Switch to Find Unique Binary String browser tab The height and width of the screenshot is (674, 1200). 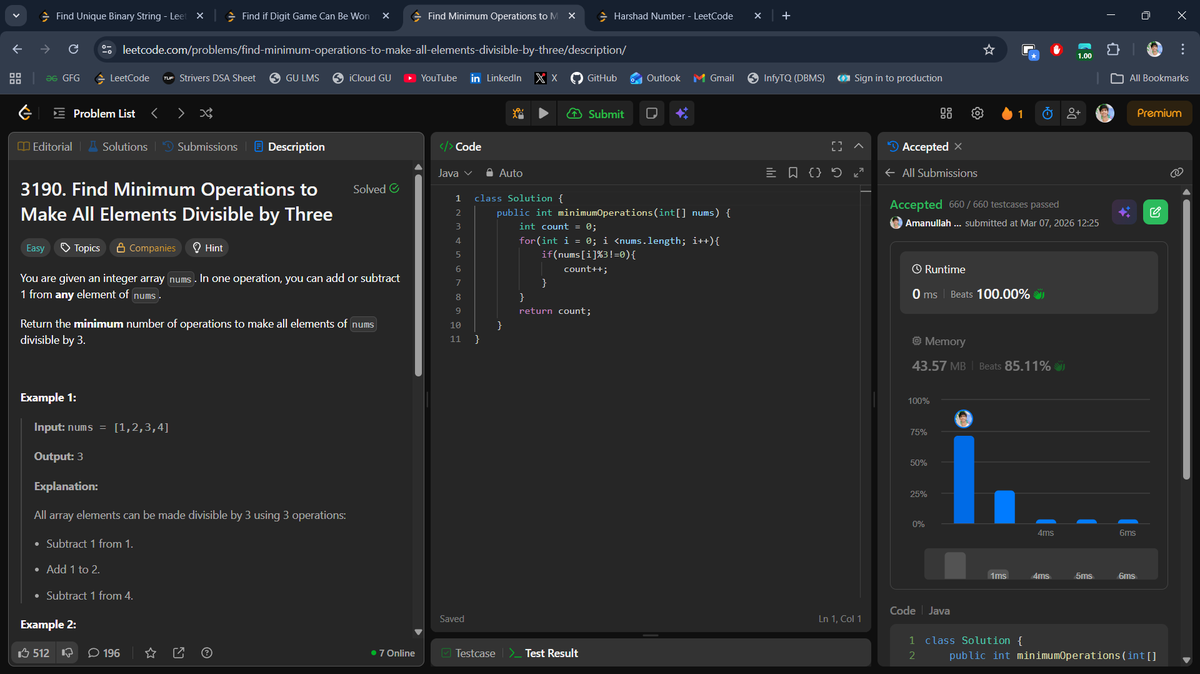click(122, 16)
